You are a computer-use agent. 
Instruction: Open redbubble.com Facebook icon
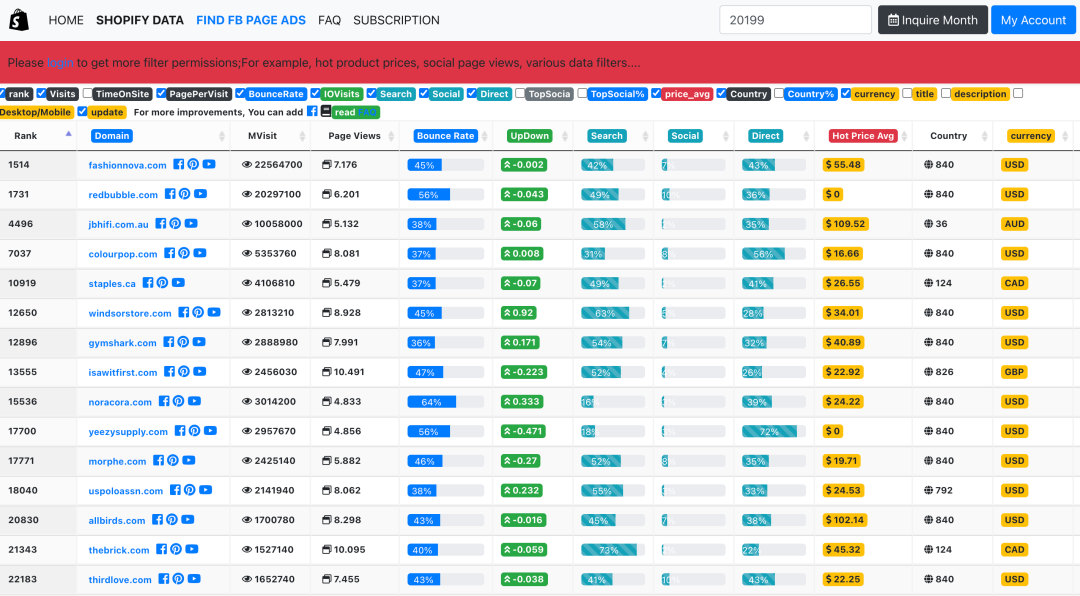point(170,194)
